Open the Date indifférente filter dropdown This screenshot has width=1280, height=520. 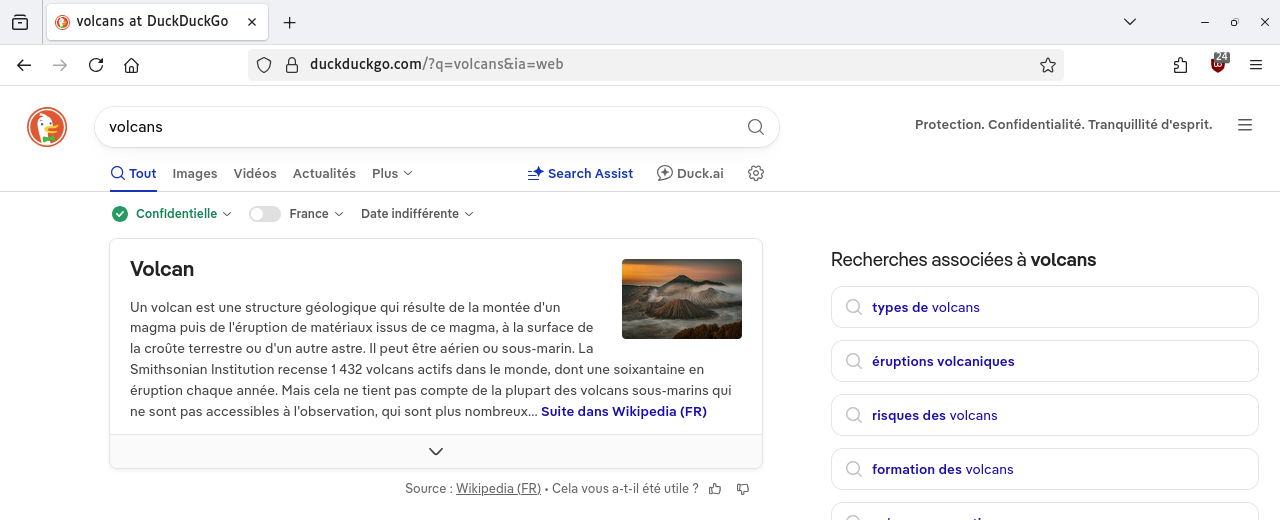[x=417, y=214]
